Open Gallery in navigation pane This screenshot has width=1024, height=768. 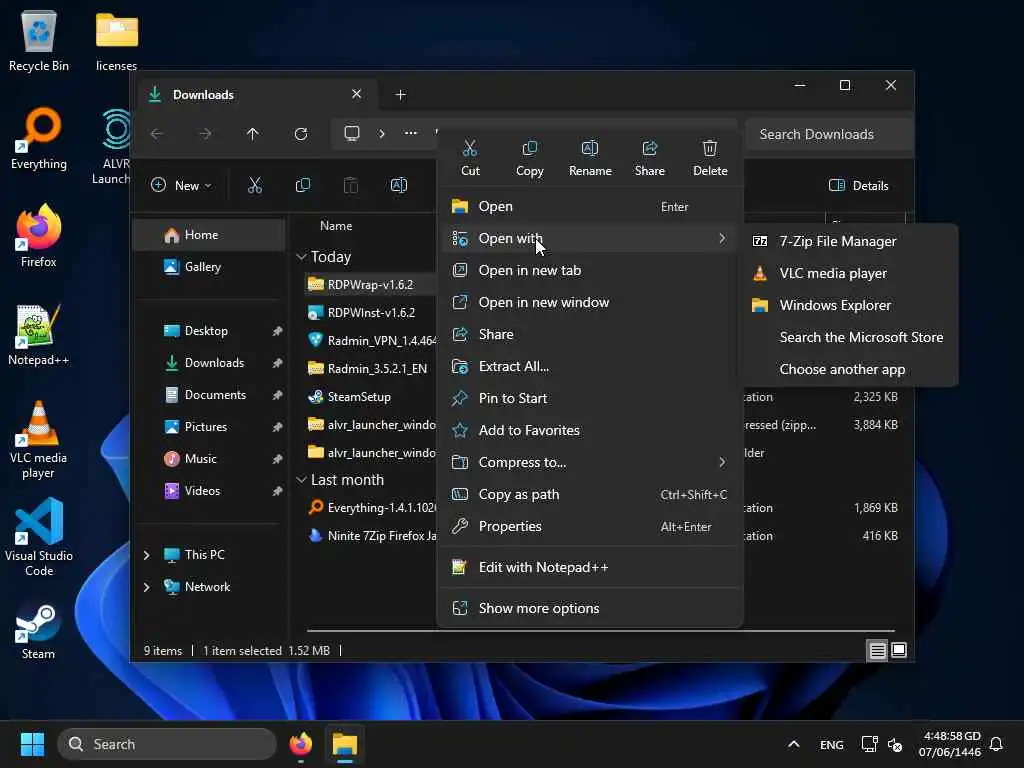coord(209,267)
